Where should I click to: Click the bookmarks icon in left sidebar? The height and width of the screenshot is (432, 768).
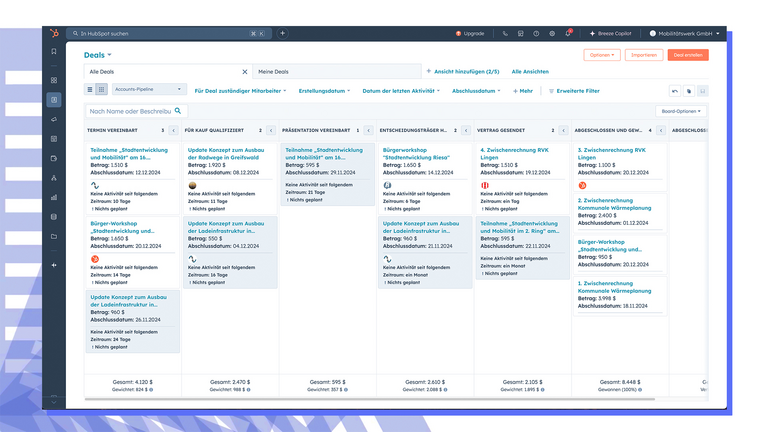[x=54, y=51]
